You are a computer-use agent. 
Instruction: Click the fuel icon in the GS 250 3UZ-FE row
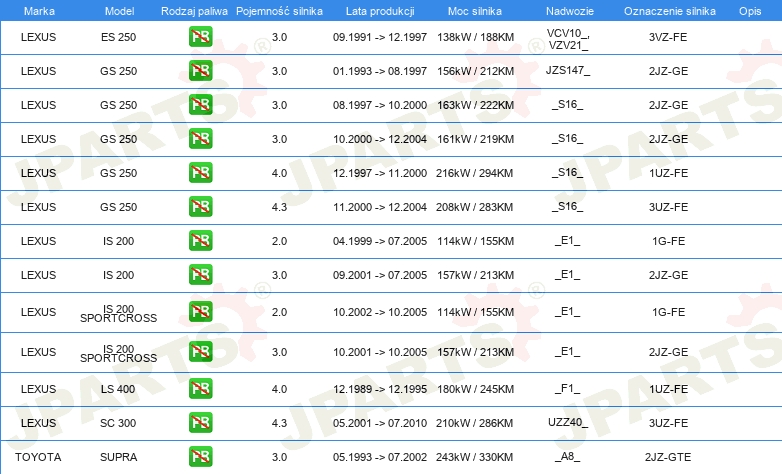[x=200, y=207]
